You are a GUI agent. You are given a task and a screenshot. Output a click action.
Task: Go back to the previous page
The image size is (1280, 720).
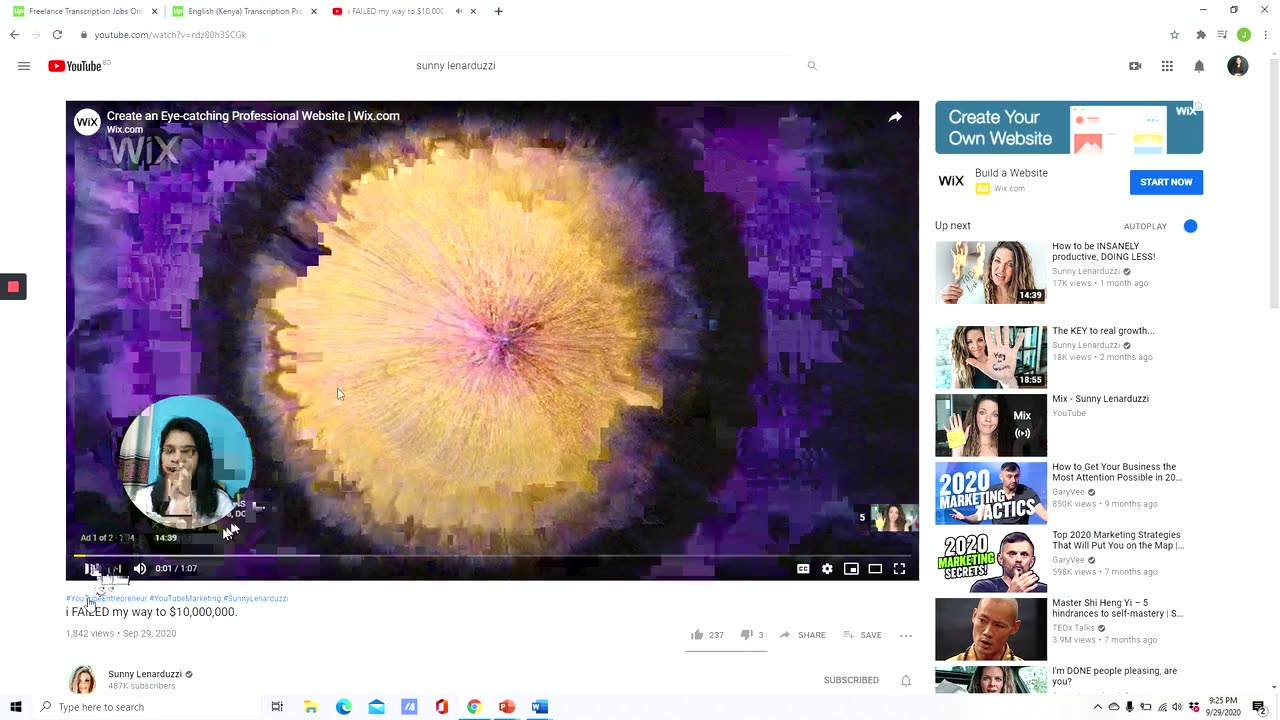14,35
